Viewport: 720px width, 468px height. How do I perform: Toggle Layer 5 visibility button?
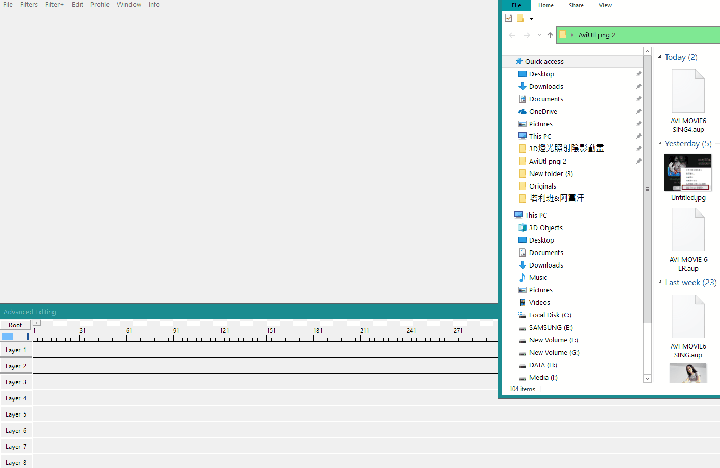[x=16, y=414]
